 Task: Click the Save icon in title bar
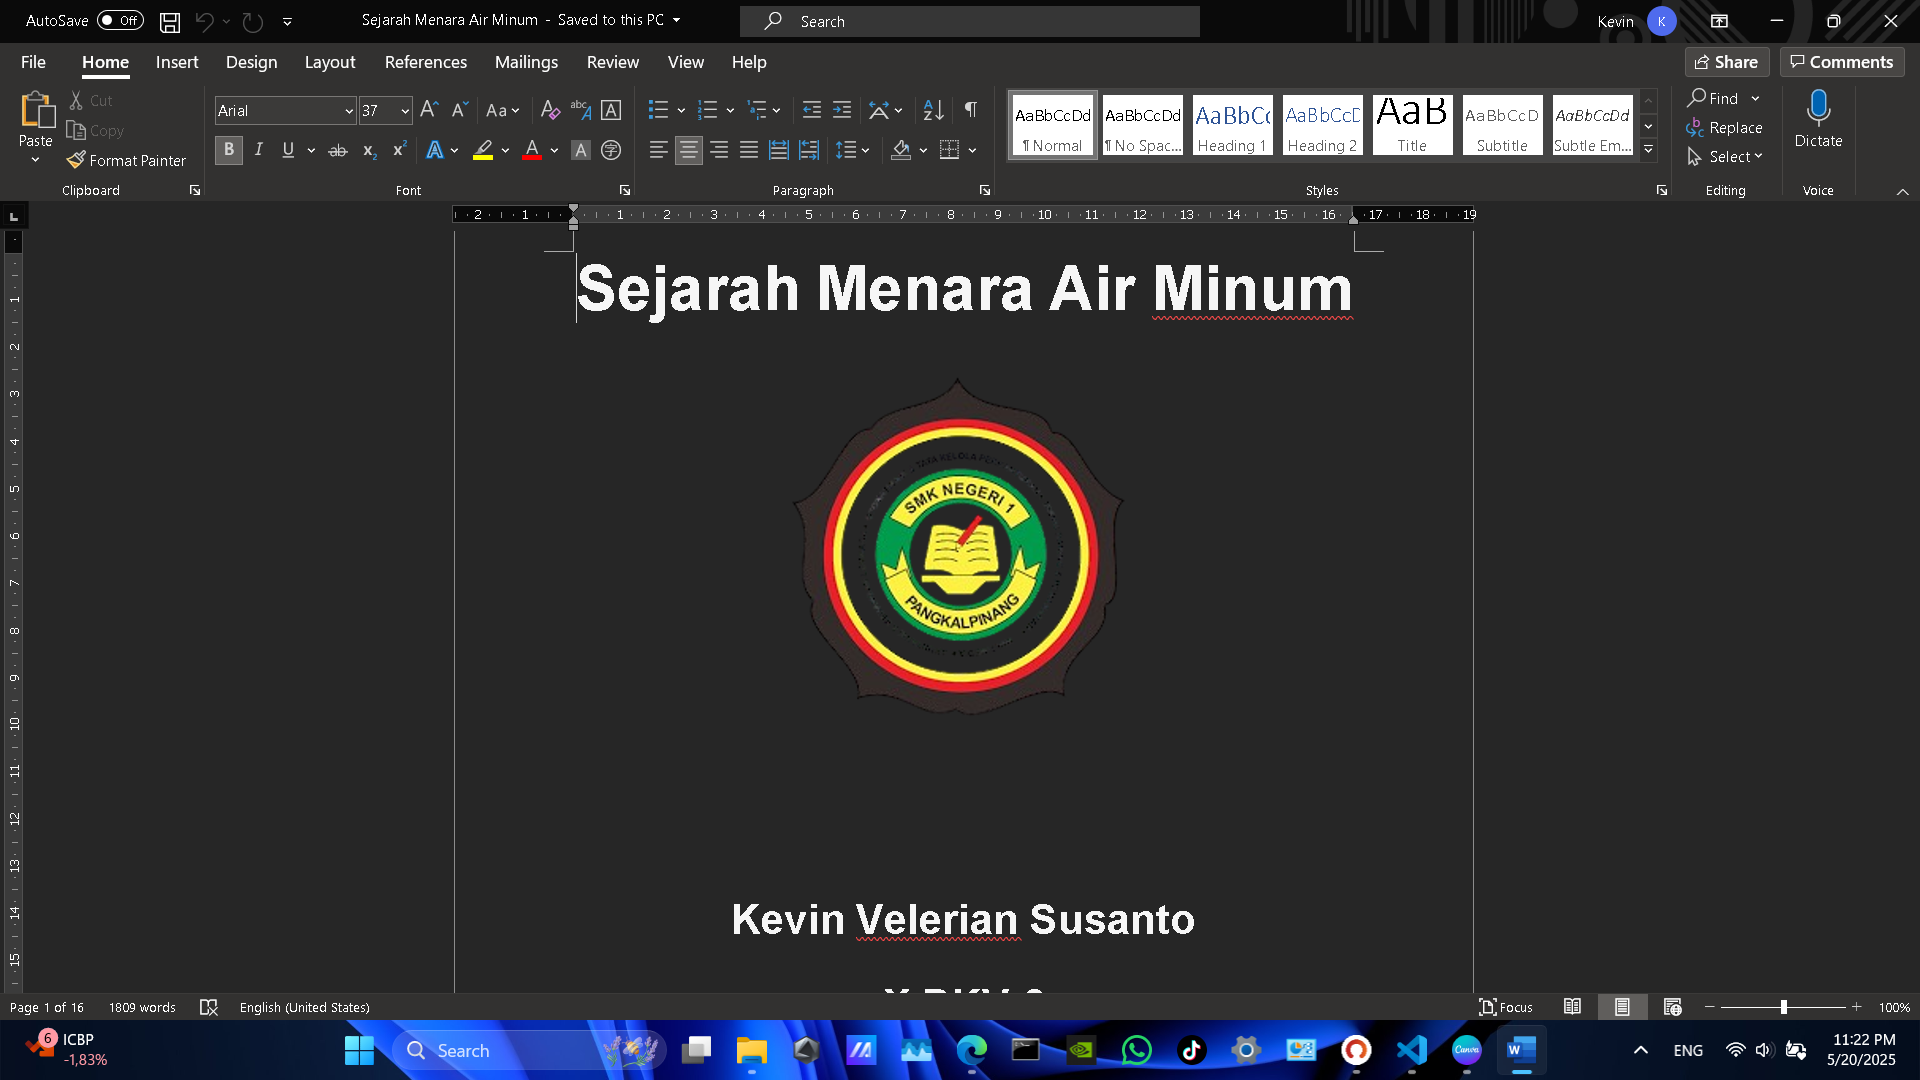coord(170,21)
